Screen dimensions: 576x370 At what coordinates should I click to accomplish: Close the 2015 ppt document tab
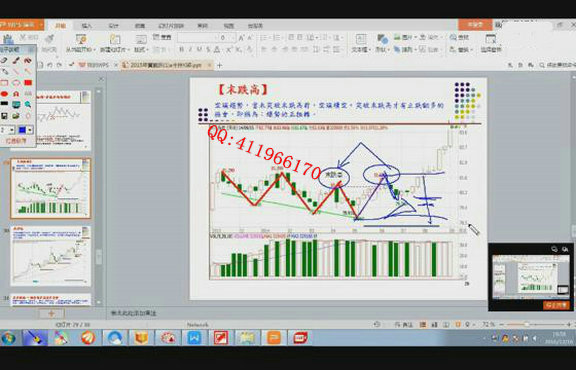[209, 65]
